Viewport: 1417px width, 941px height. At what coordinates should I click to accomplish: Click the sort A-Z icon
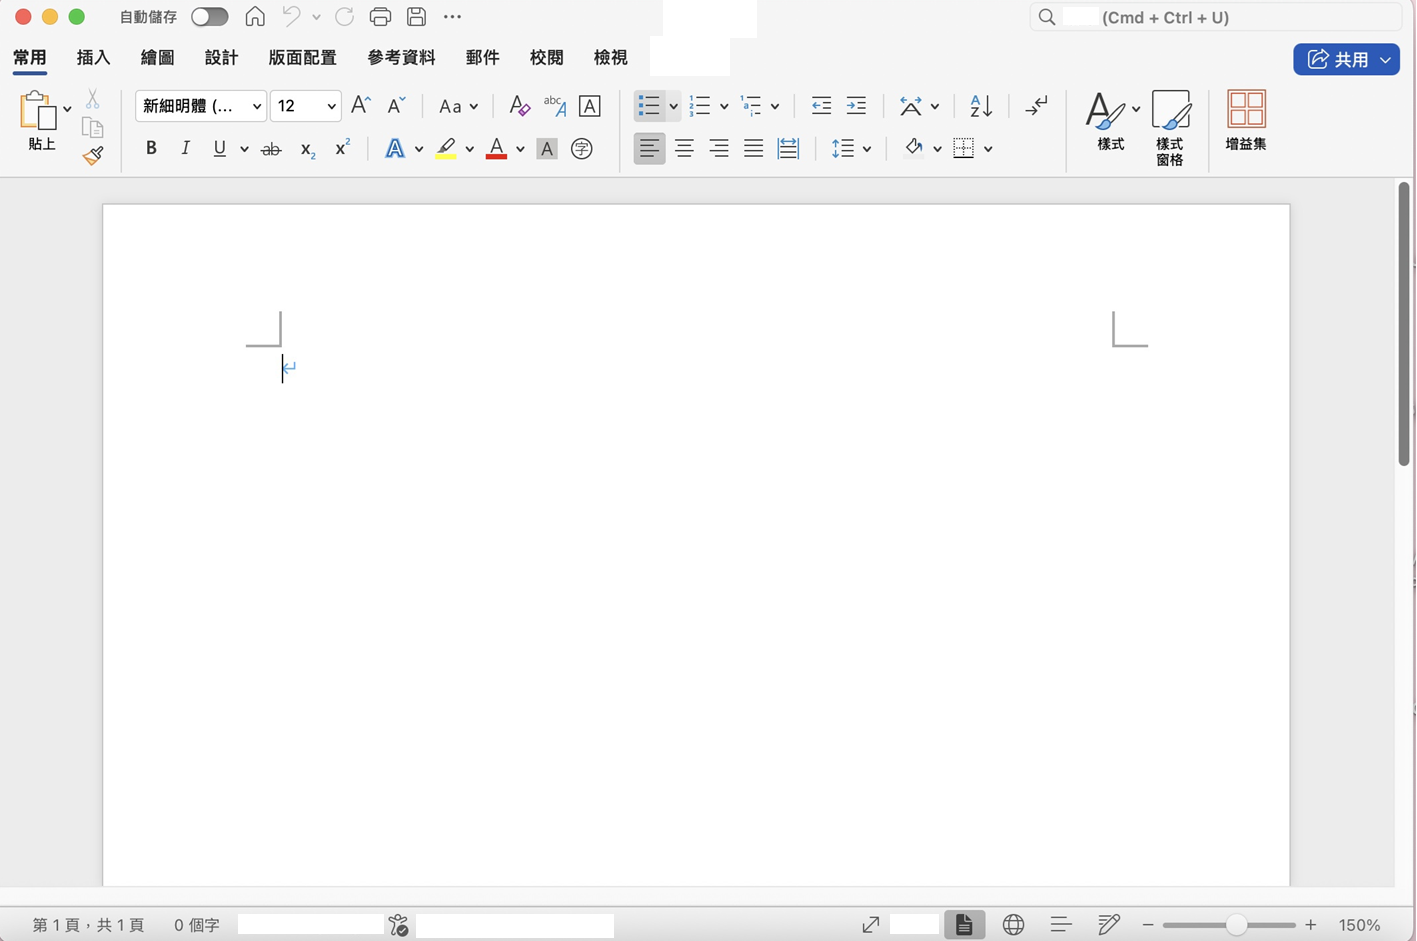click(981, 105)
